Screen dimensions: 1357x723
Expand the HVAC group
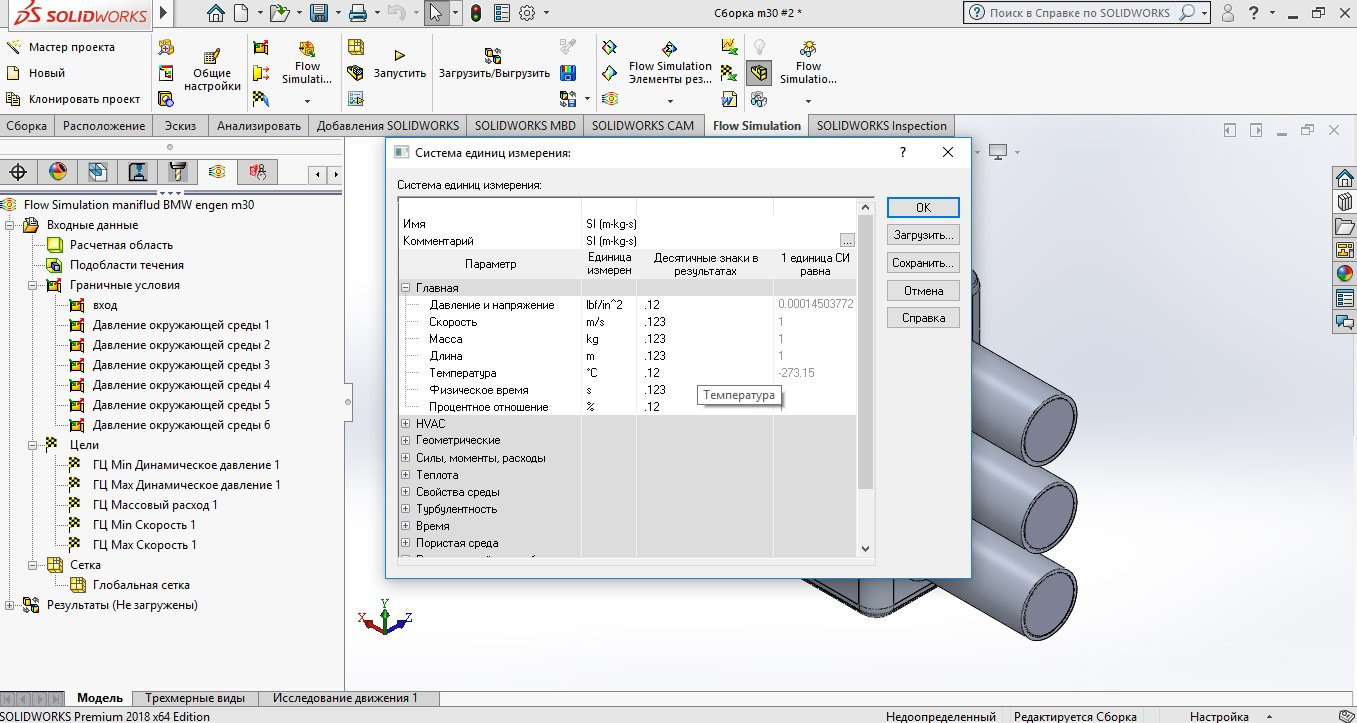click(406, 424)
